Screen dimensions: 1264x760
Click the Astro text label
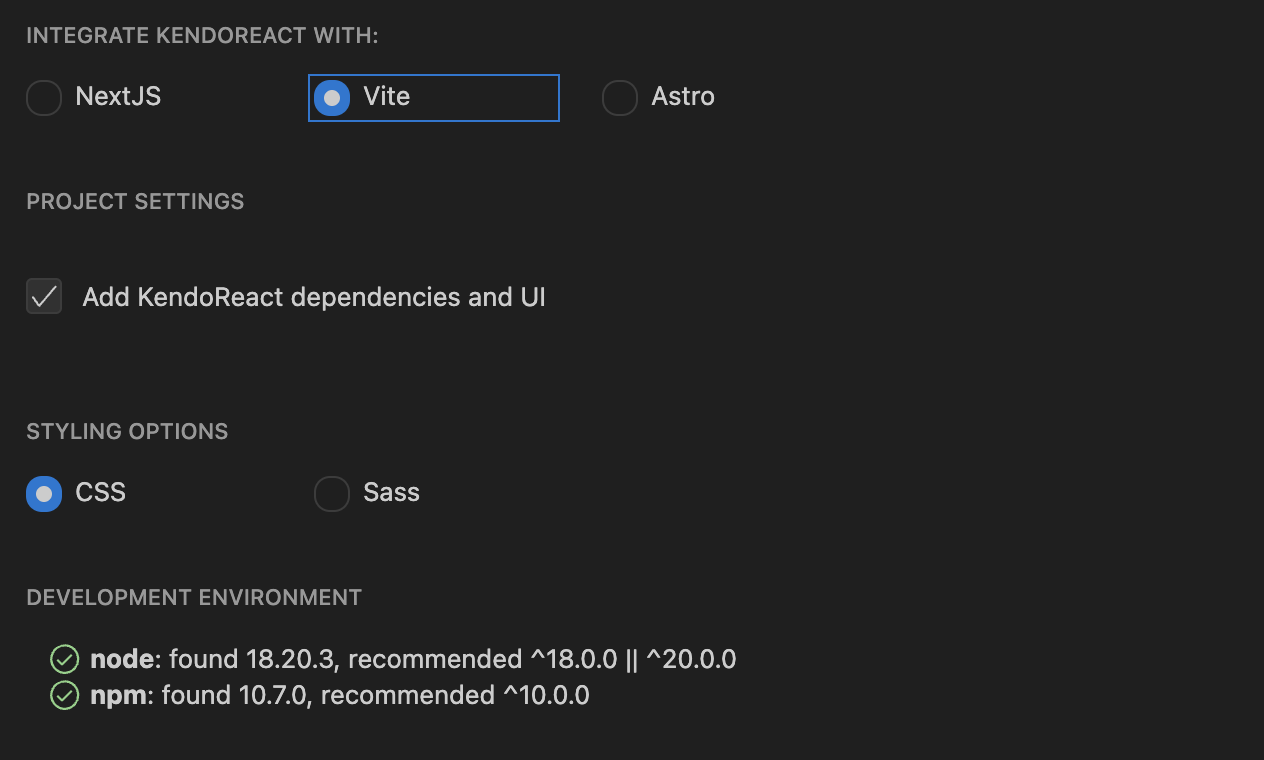pos(683,97)
